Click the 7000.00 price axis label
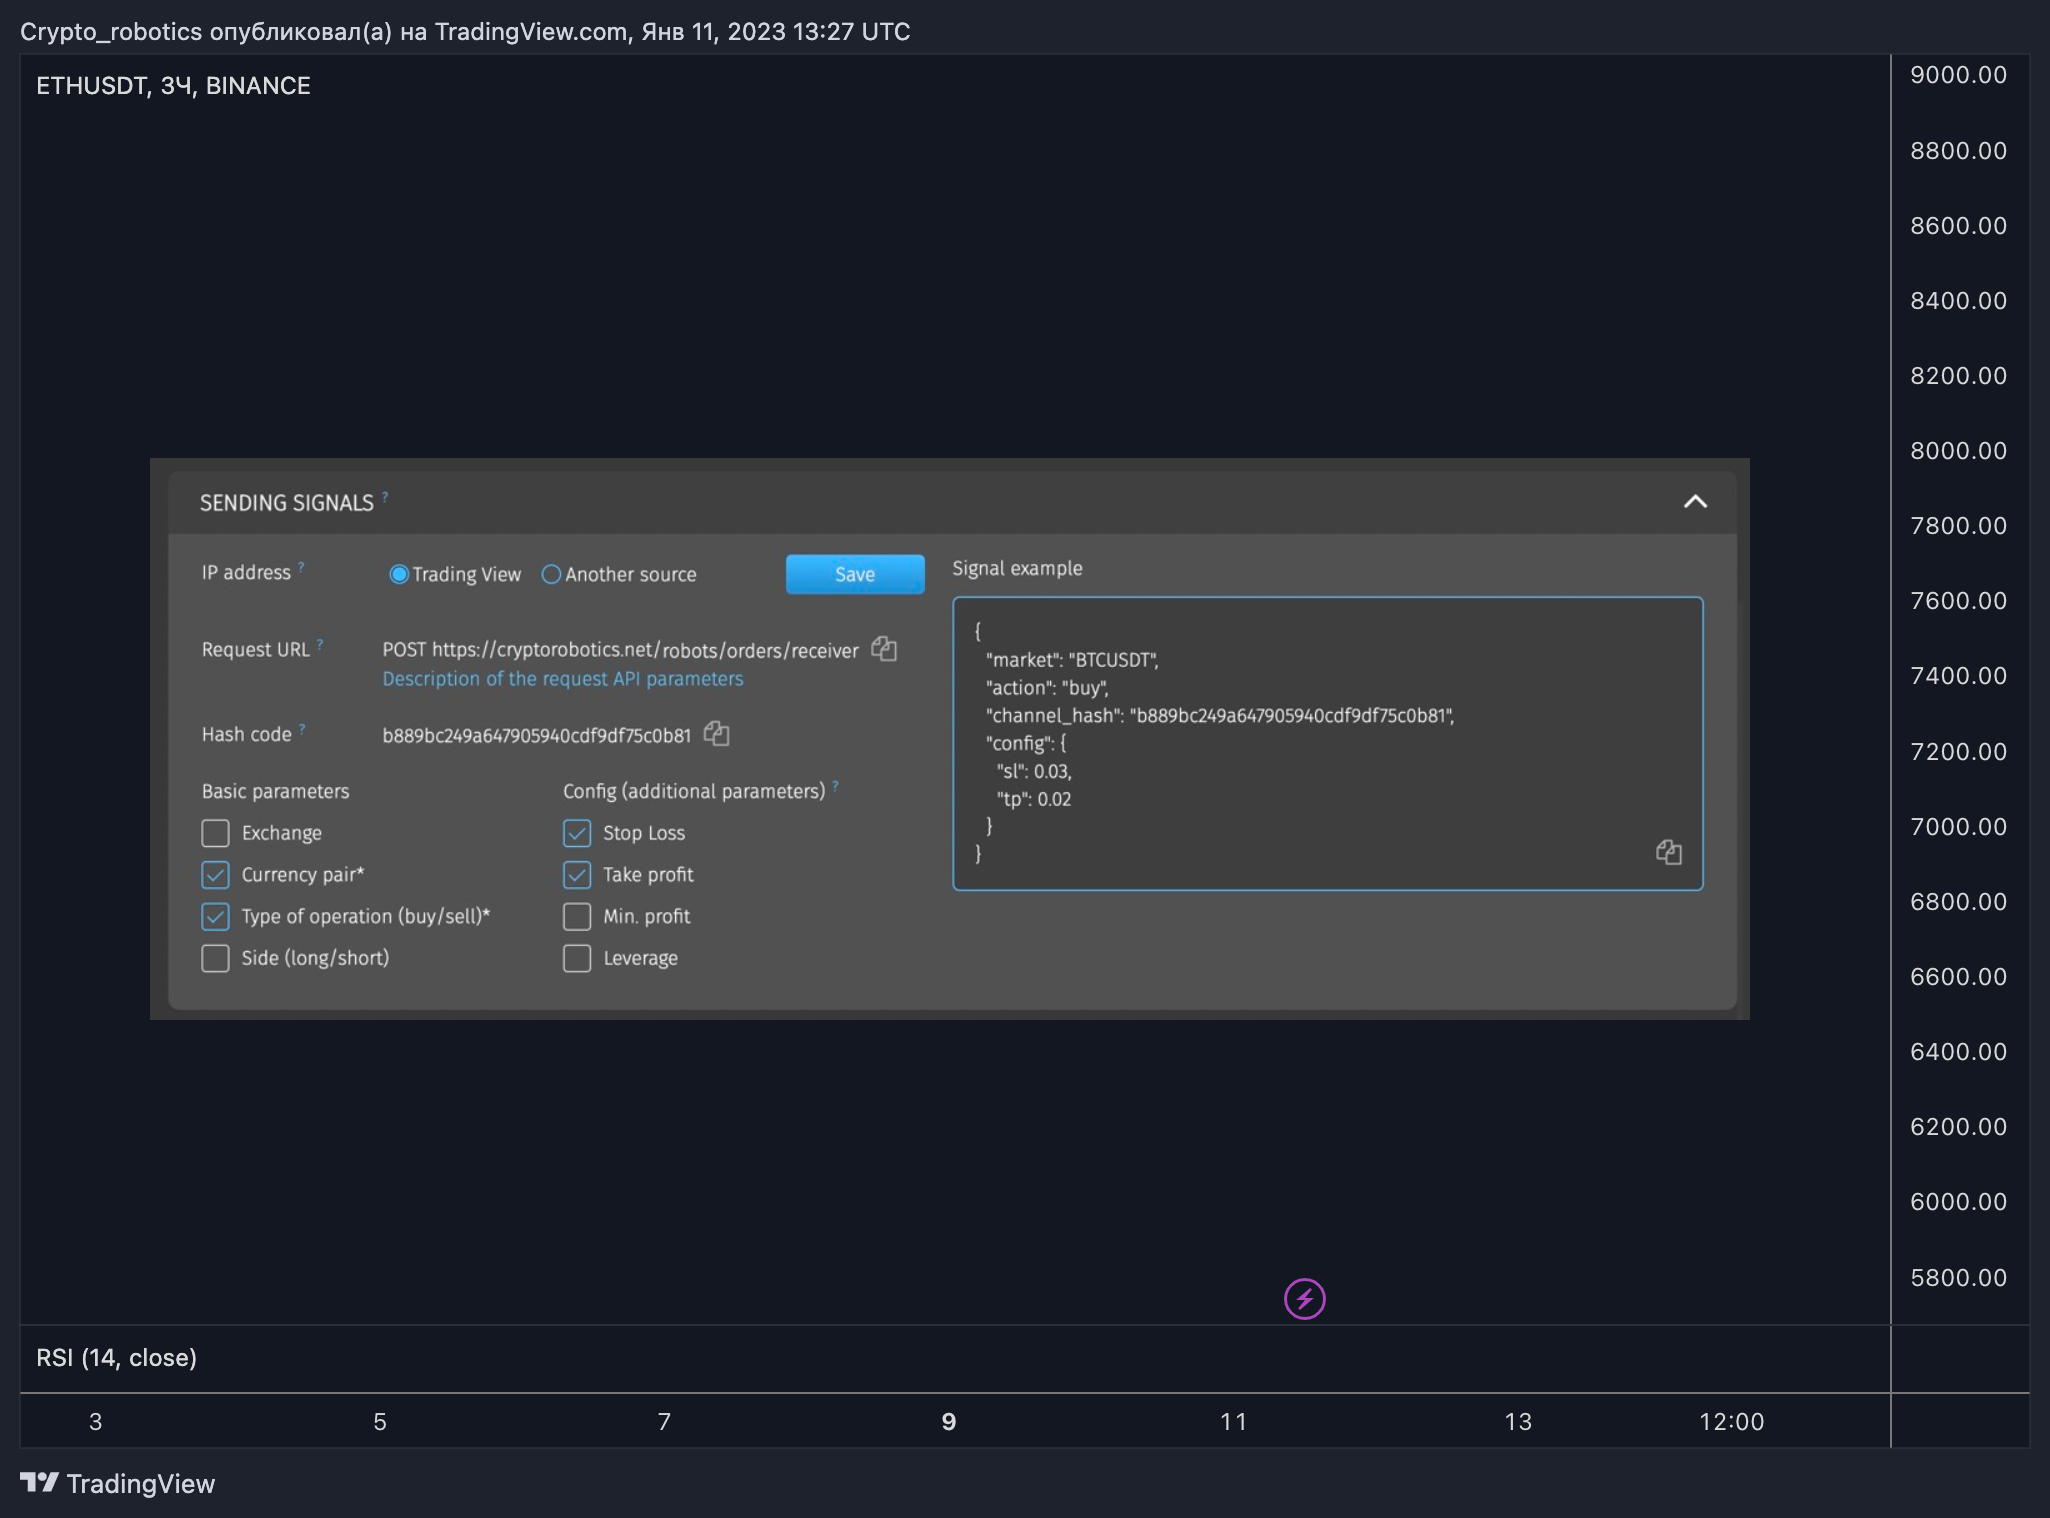This screenshot has width=2050, height=1518. [x=1958, y=826]
